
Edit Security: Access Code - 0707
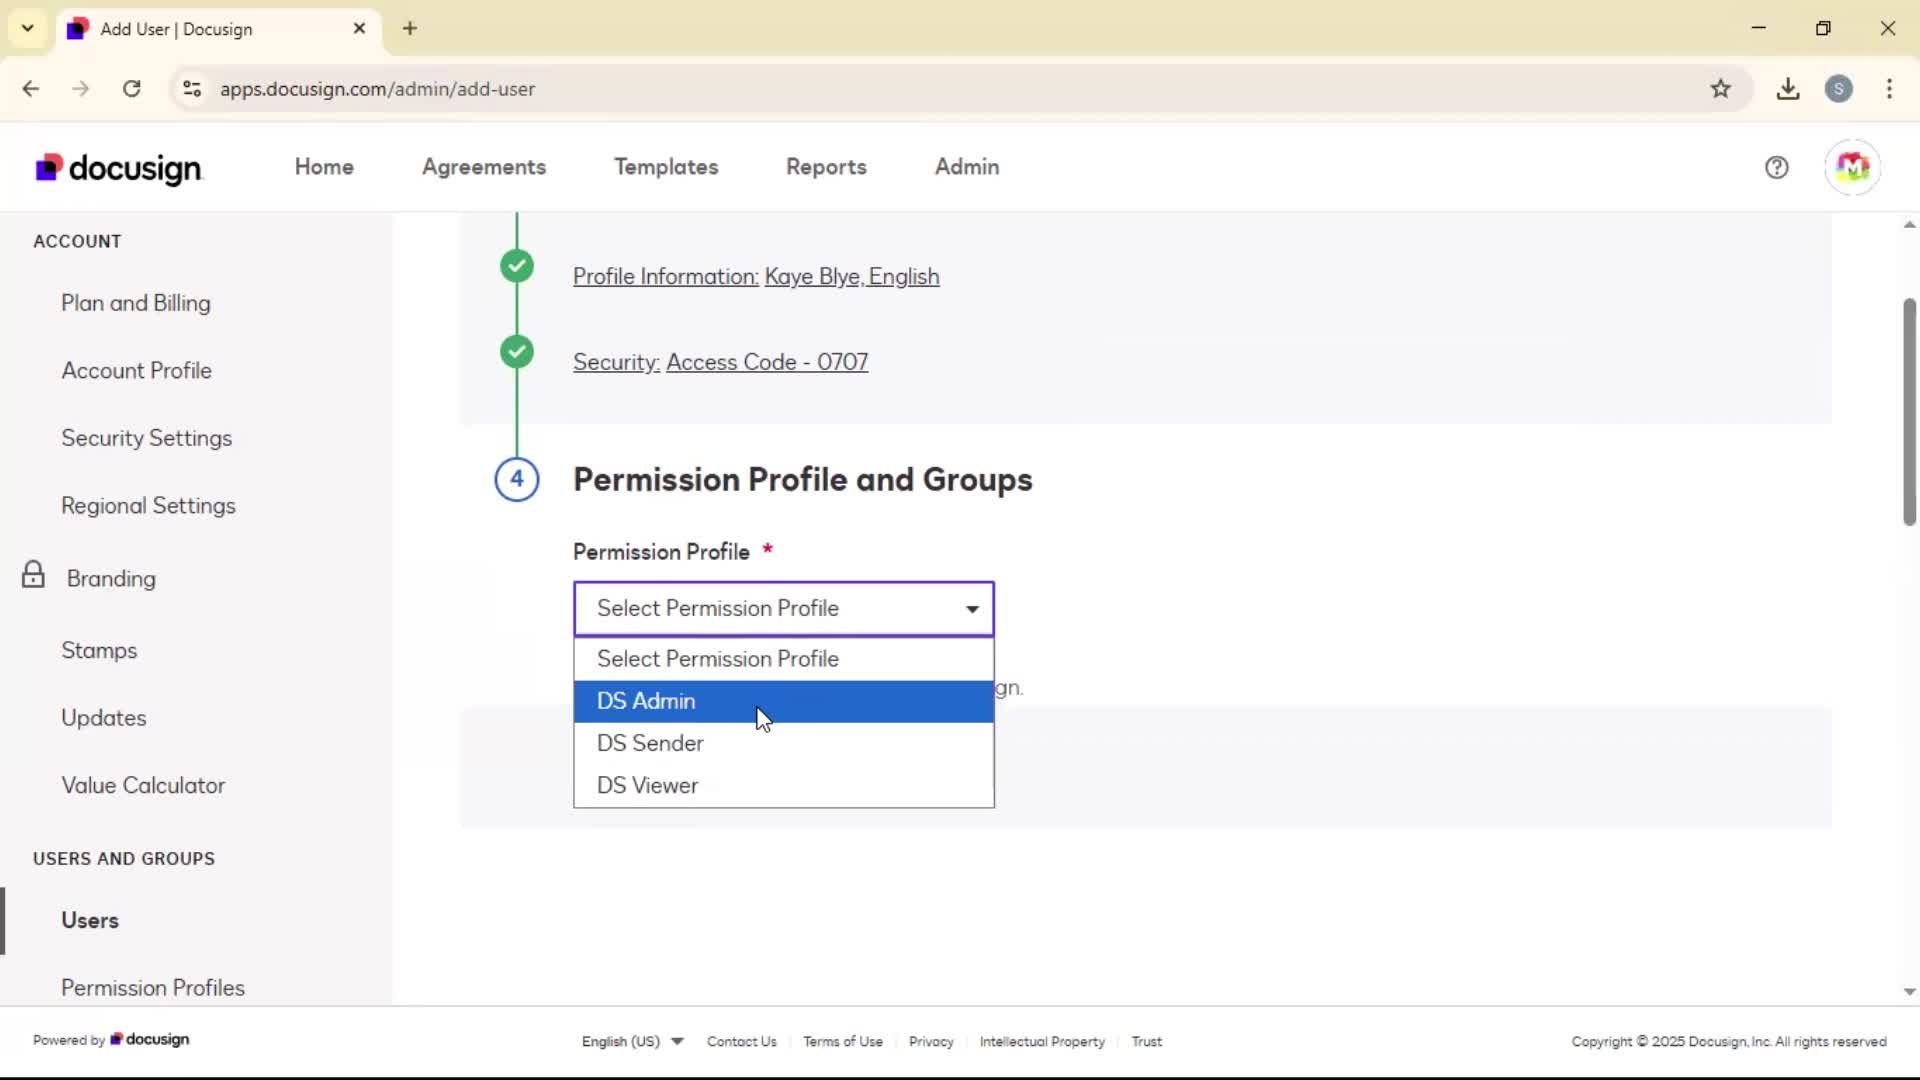720,363
